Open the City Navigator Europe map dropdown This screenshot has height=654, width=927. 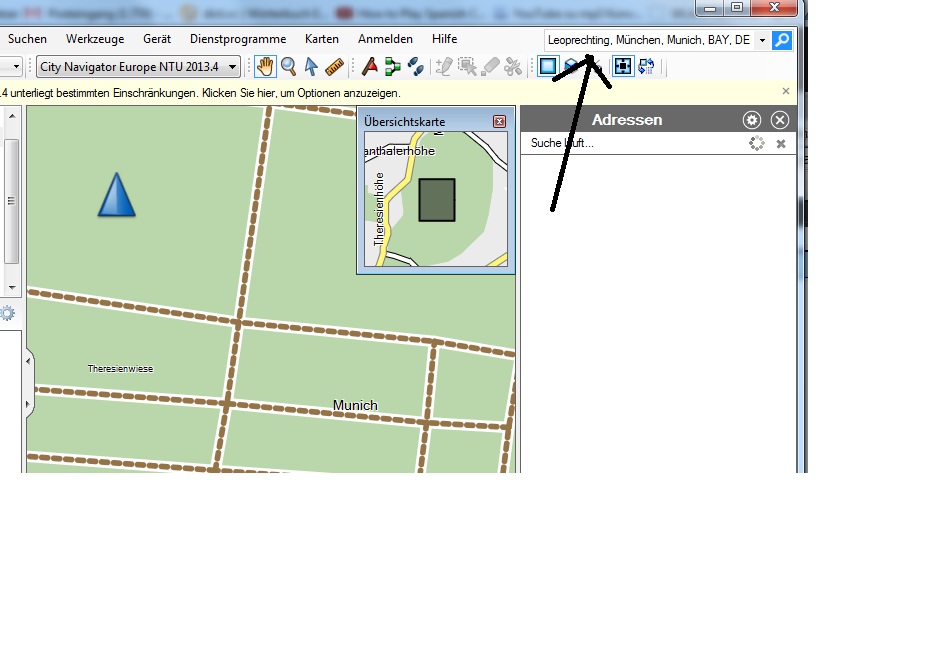click(x=139, y=67)
